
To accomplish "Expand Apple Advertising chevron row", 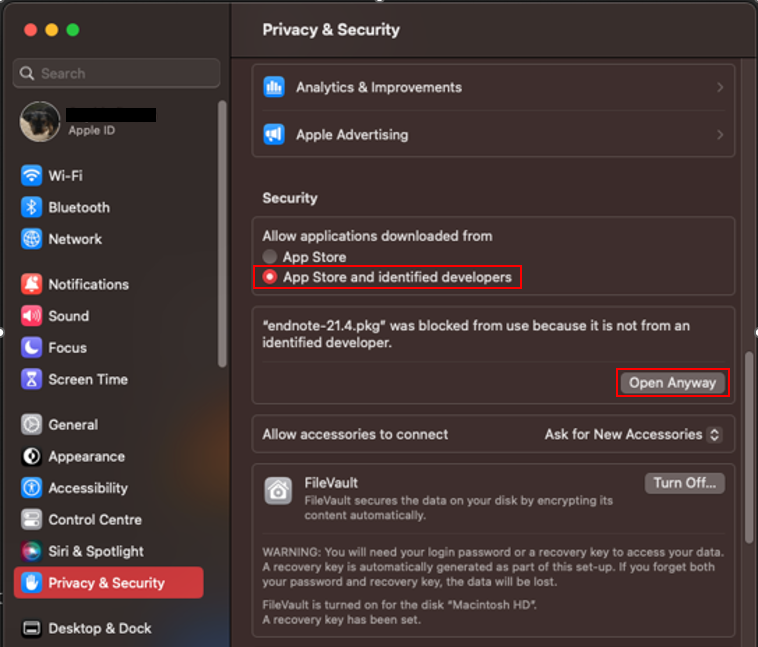I will 719,135.
